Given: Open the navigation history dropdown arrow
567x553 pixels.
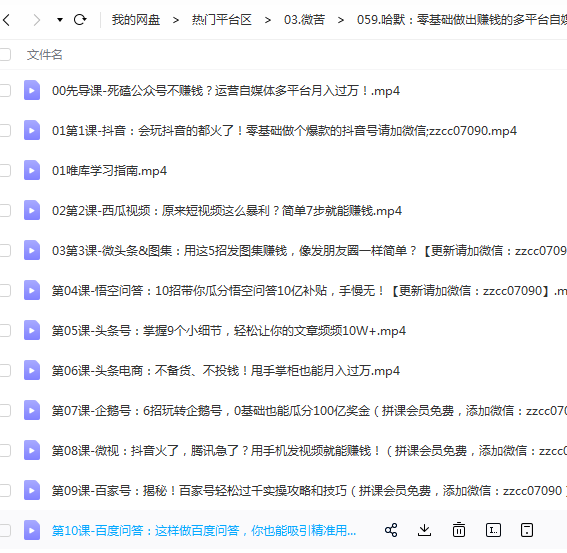Looking at the screenshot, I should 60,20.
